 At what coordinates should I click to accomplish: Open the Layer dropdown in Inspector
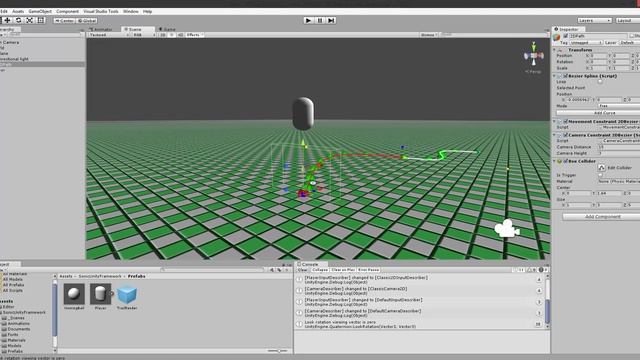click(629, 42)
